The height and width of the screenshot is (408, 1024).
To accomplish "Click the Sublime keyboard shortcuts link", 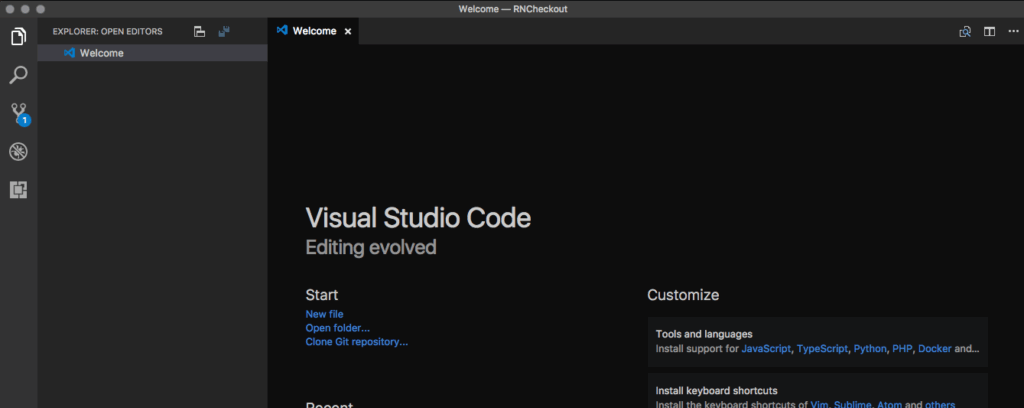I will click(852, 405).
